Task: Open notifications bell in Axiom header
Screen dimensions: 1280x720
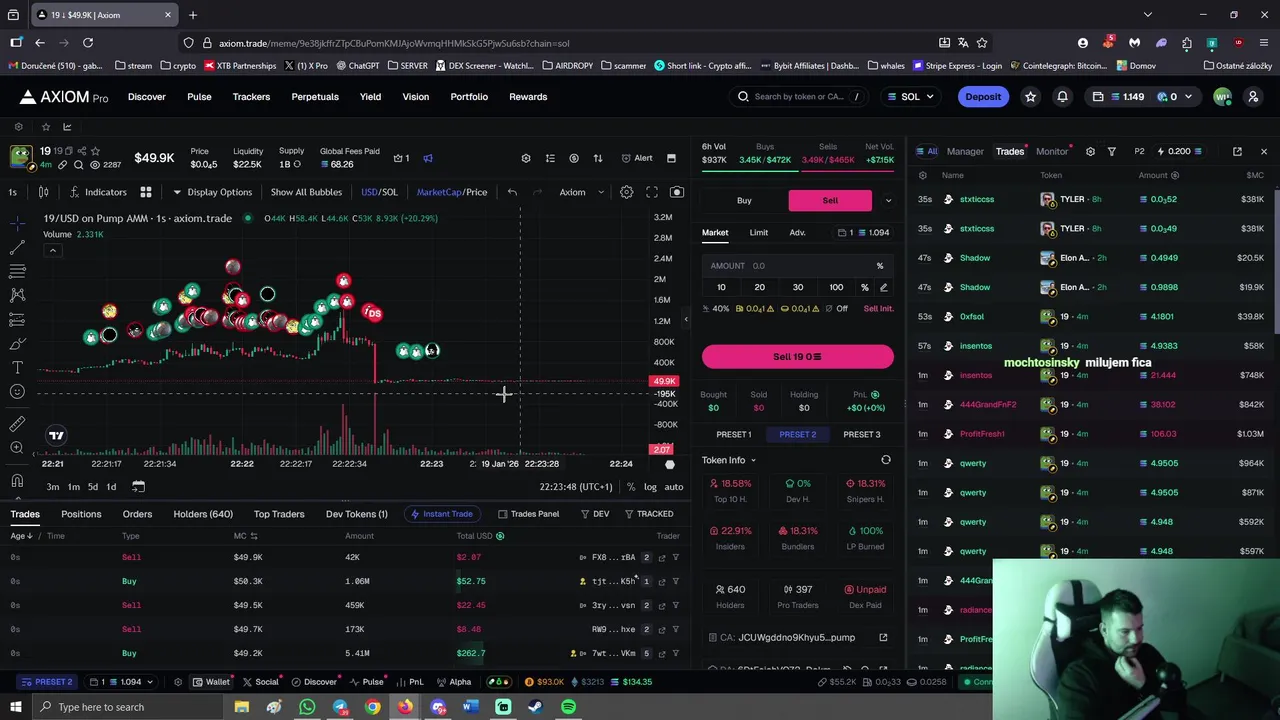Action: click(x=1062, y=97)
